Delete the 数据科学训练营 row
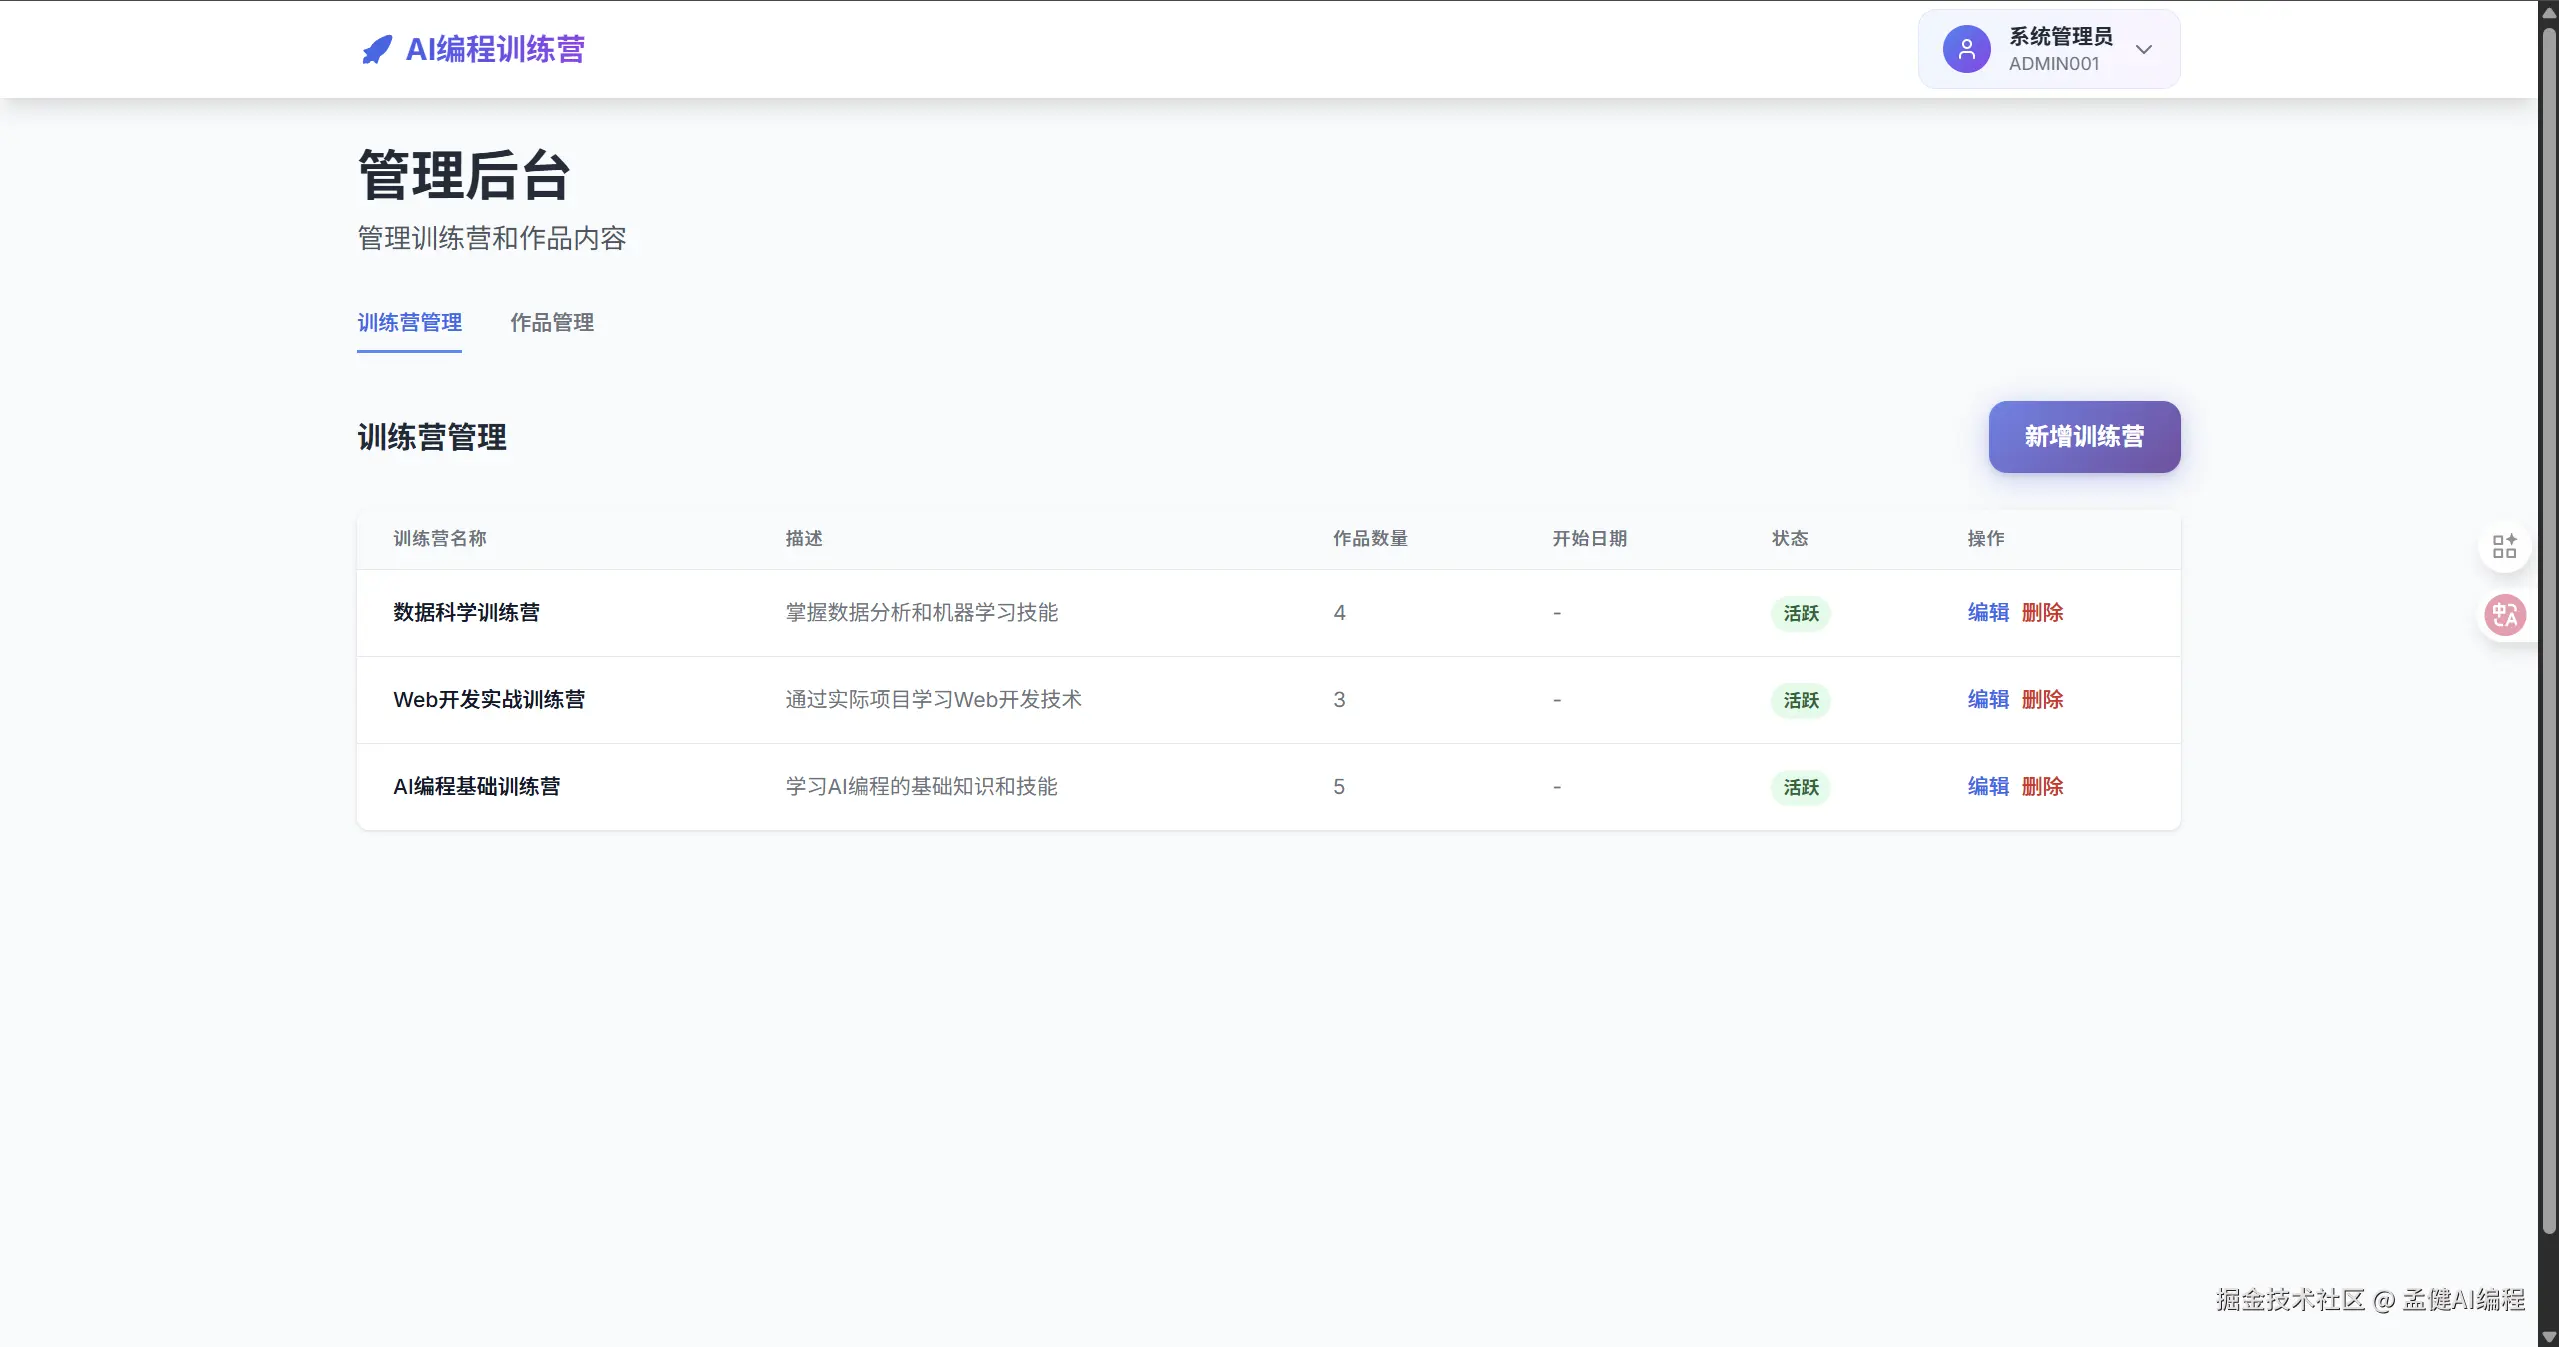The image size is (2559, 1347). click(x=2042, y=613)
